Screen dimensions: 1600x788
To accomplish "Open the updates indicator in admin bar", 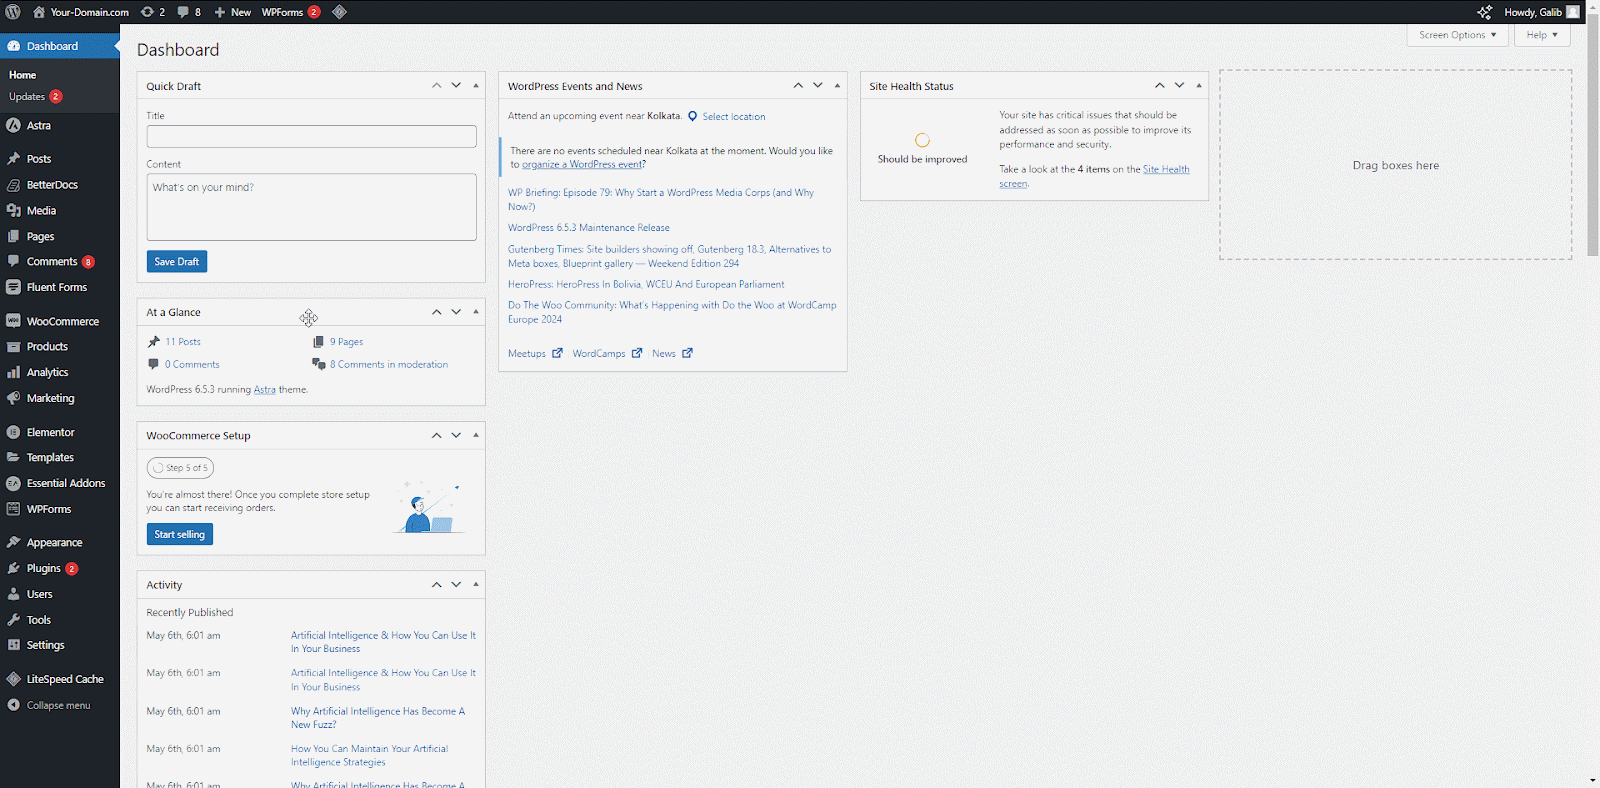I will (153, 12).
